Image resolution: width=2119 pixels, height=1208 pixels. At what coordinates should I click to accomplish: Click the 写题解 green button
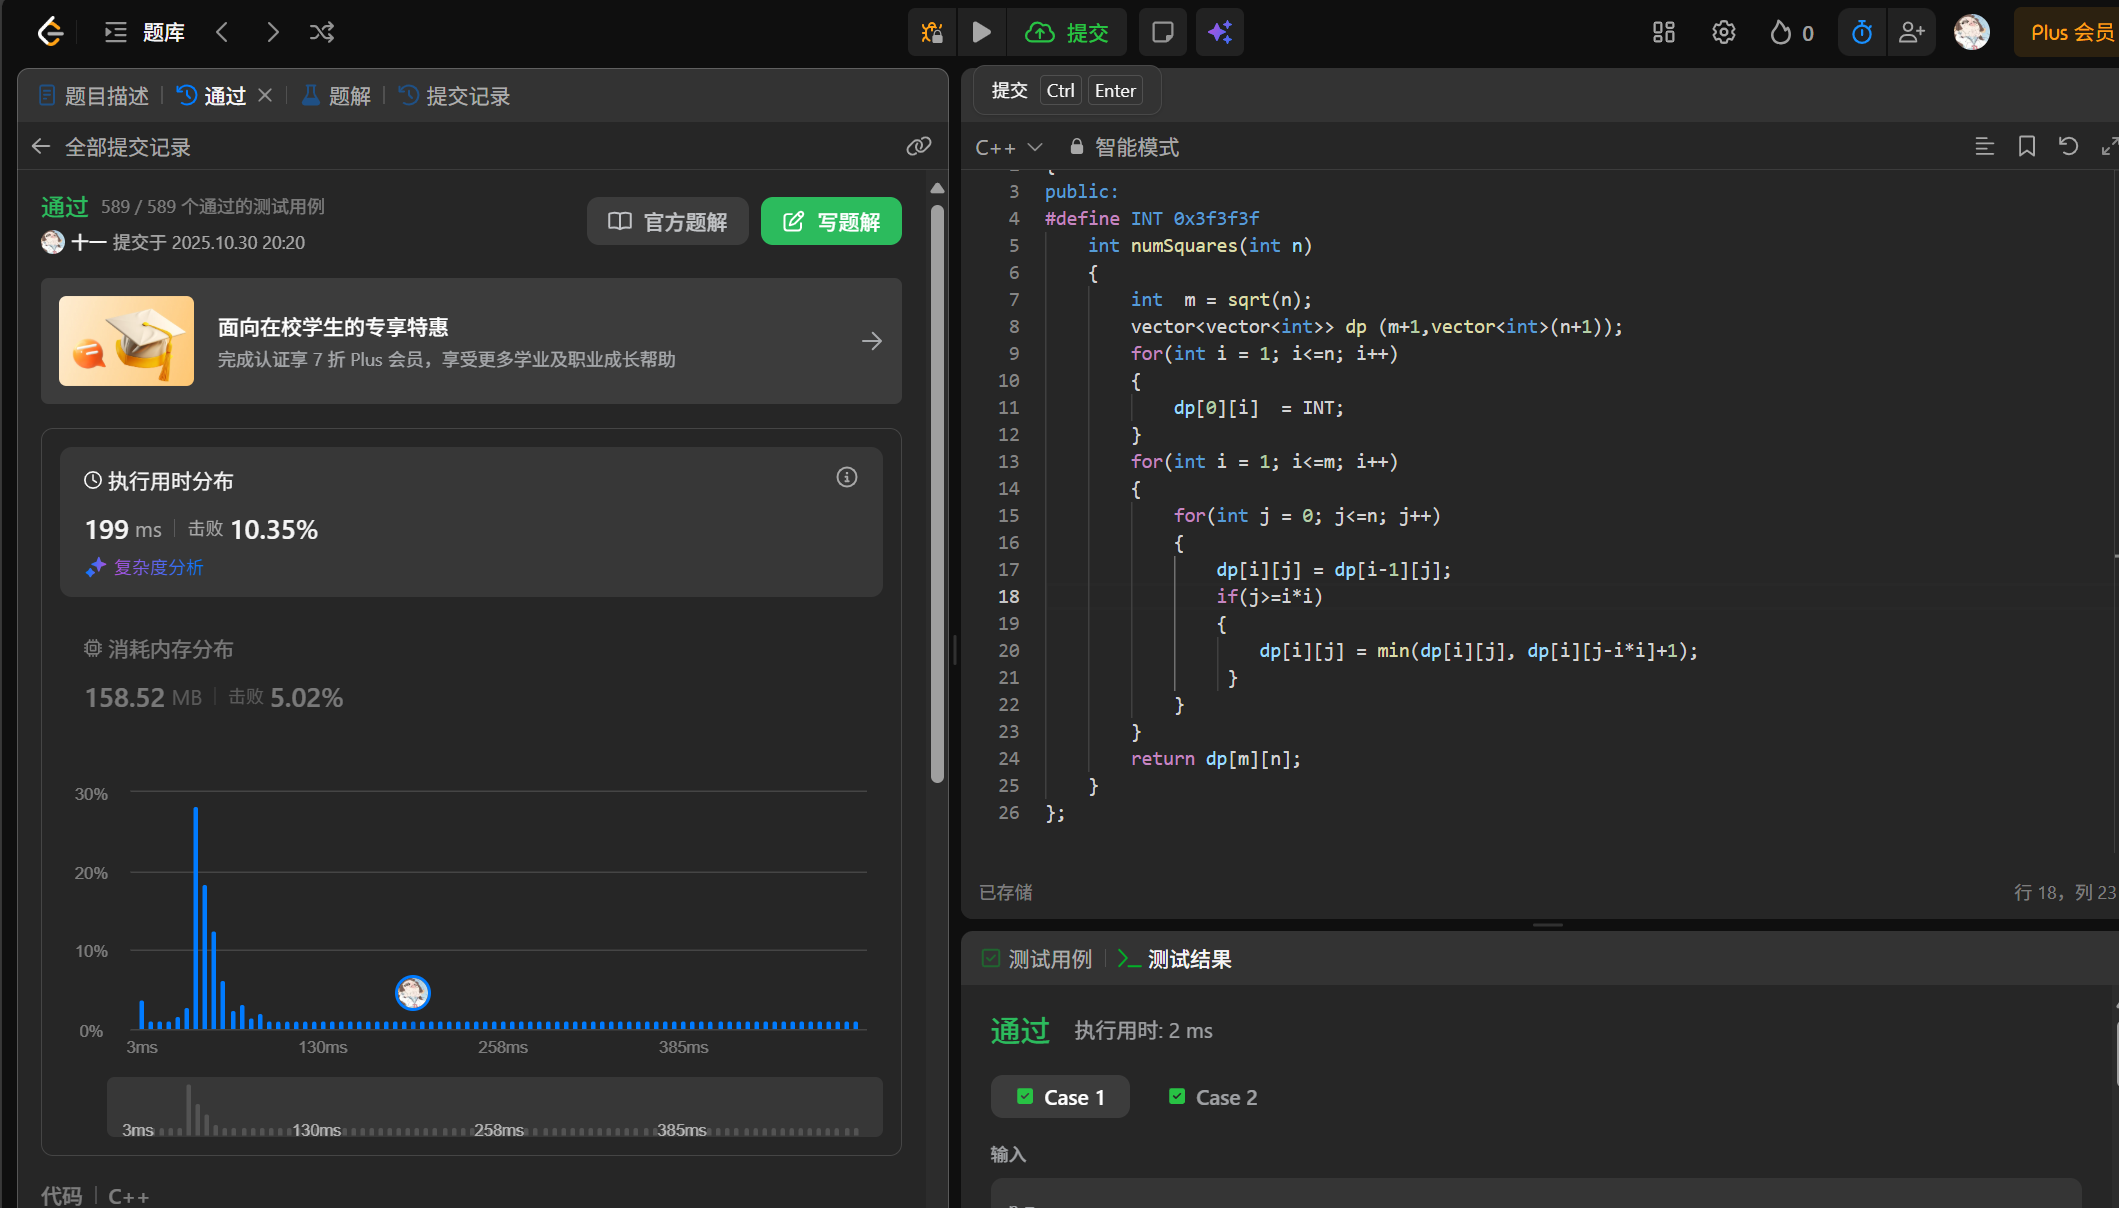(x=830, y=221)
